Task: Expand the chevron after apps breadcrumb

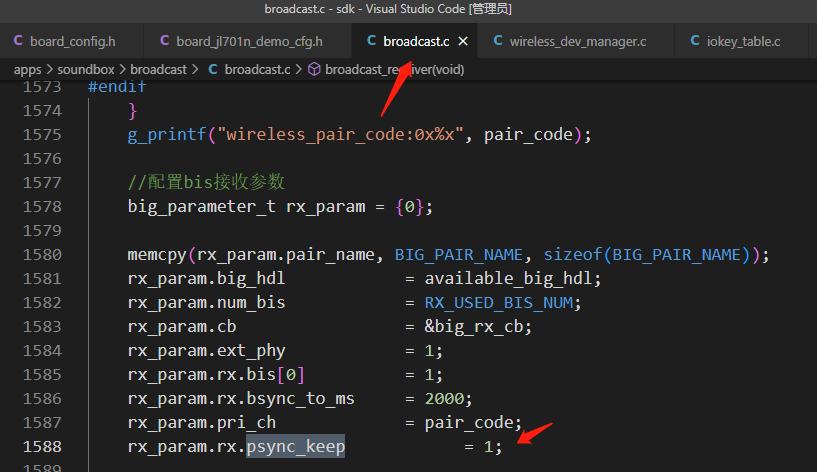Action: tap(49, 69)
